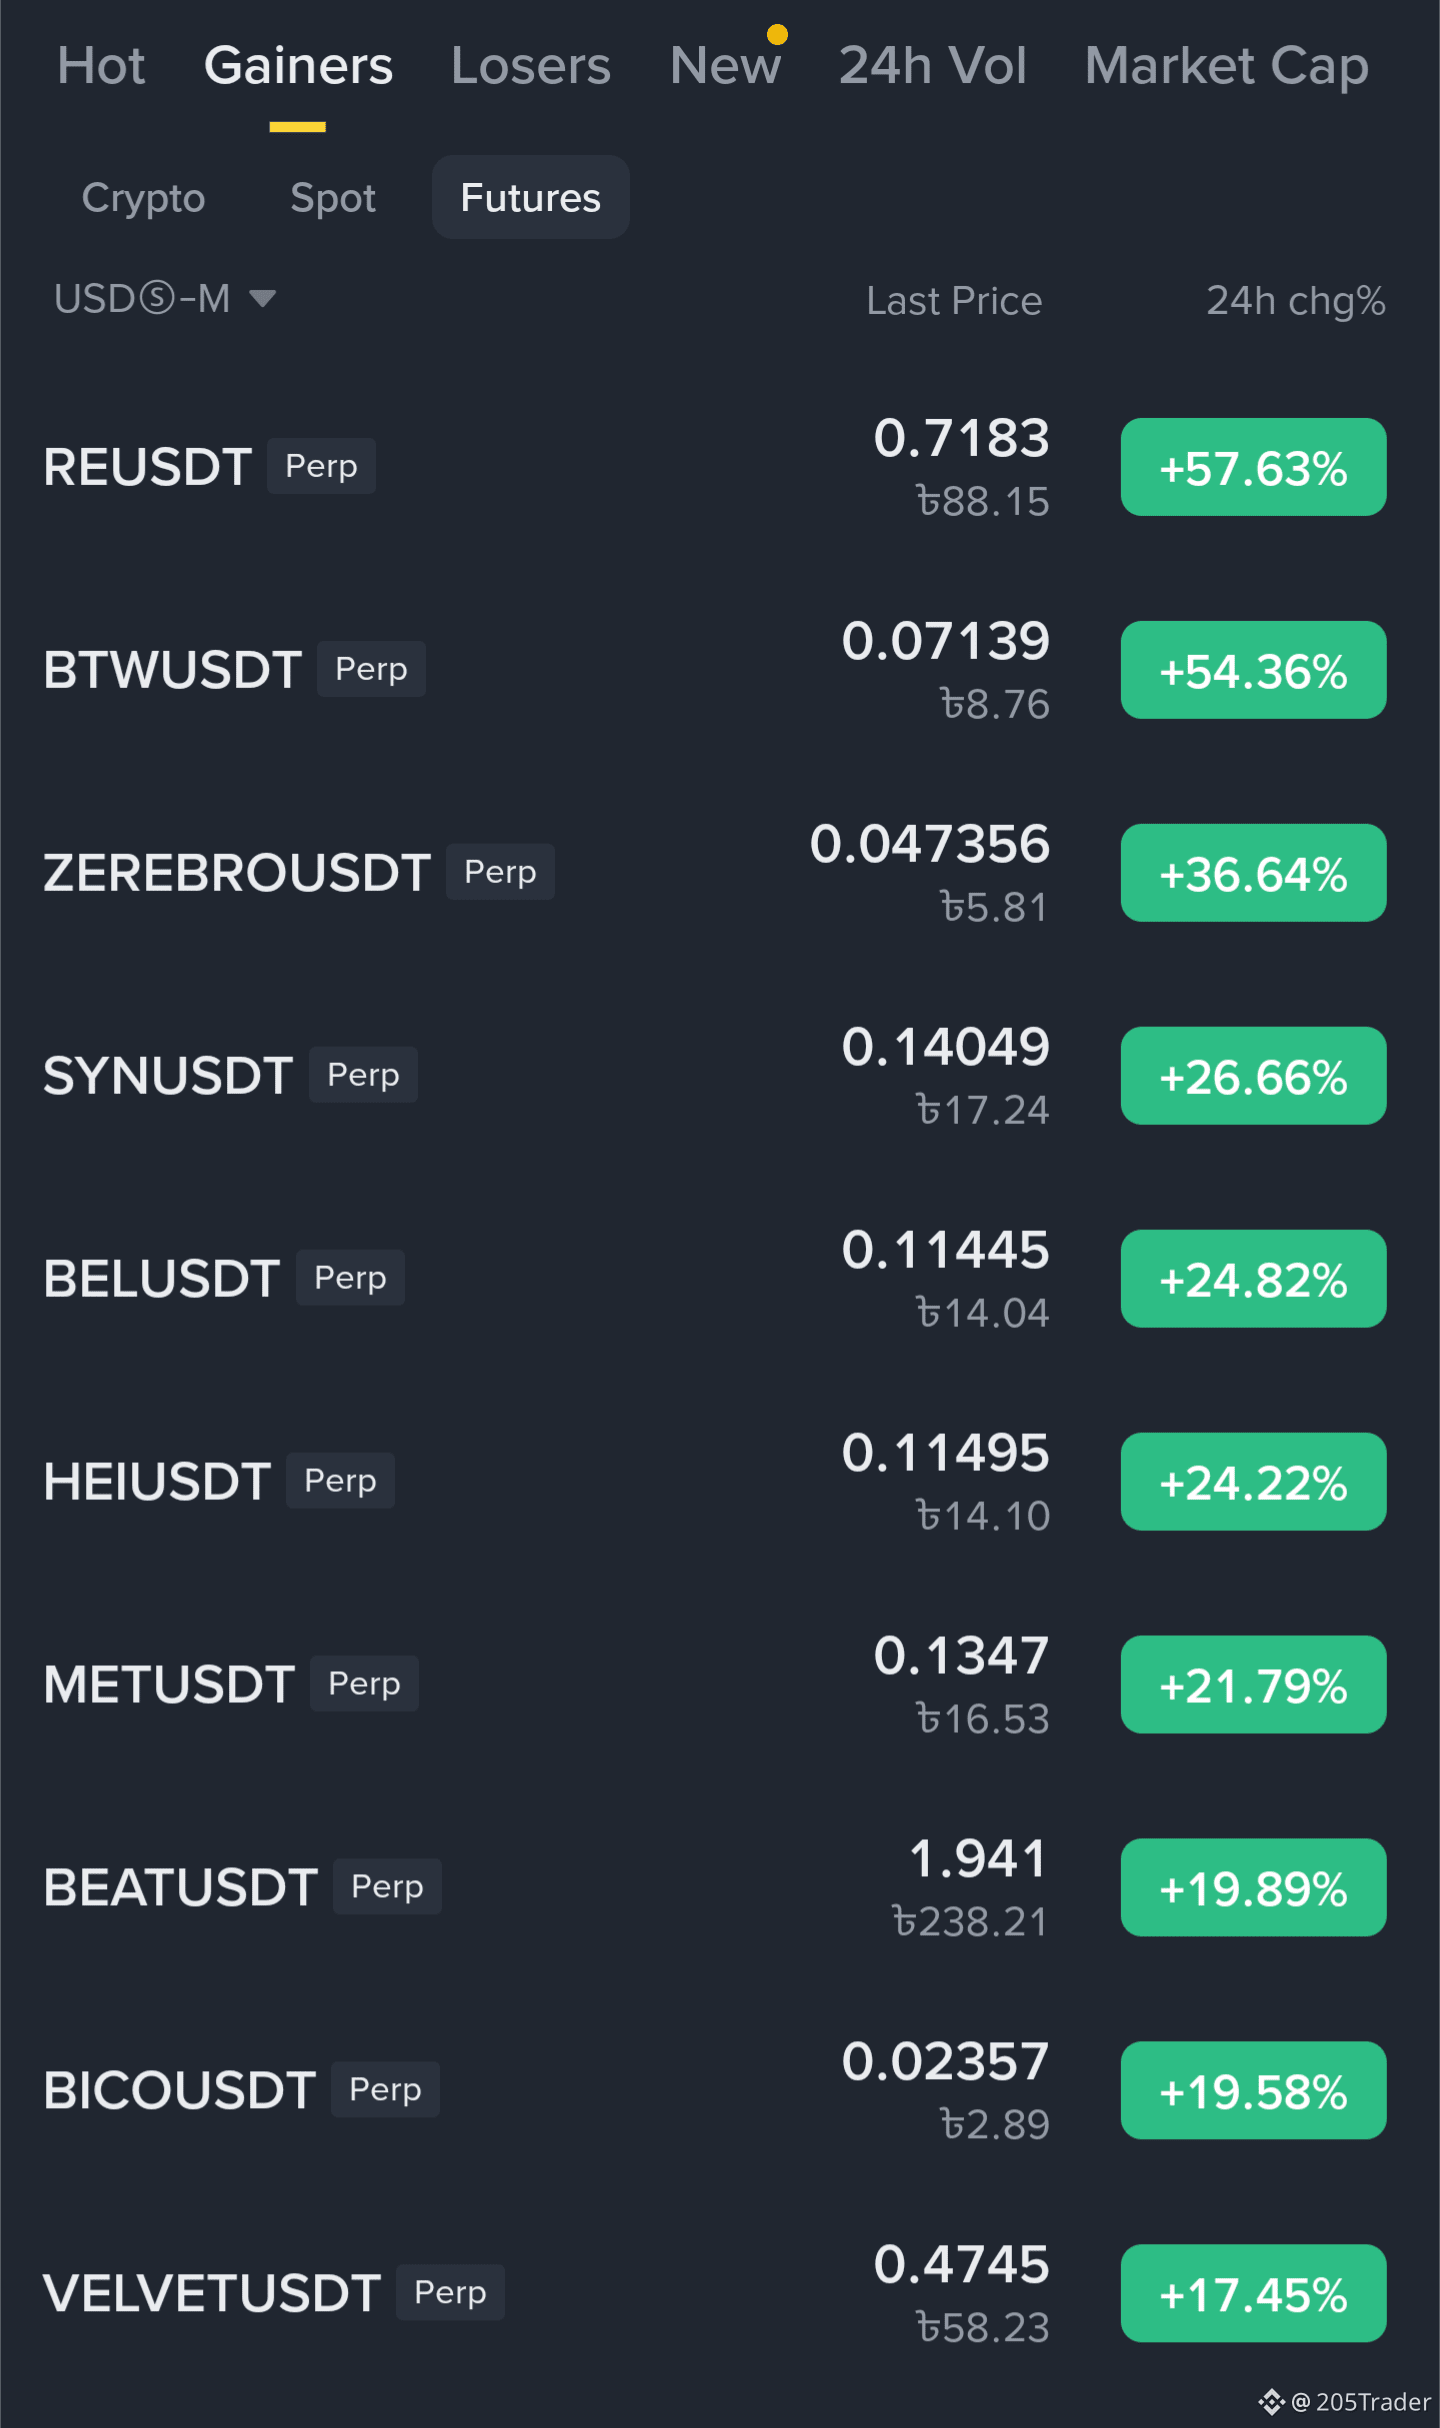The width and height of the screenshot is (1440, 2428).
Task: Tap the Perp tag beside BEATUSDT
Action: (x=387, y=1887)
